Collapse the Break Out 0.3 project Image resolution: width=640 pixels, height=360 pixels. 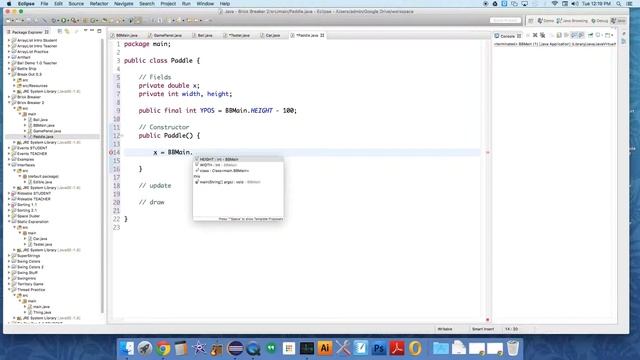point(9,74)
